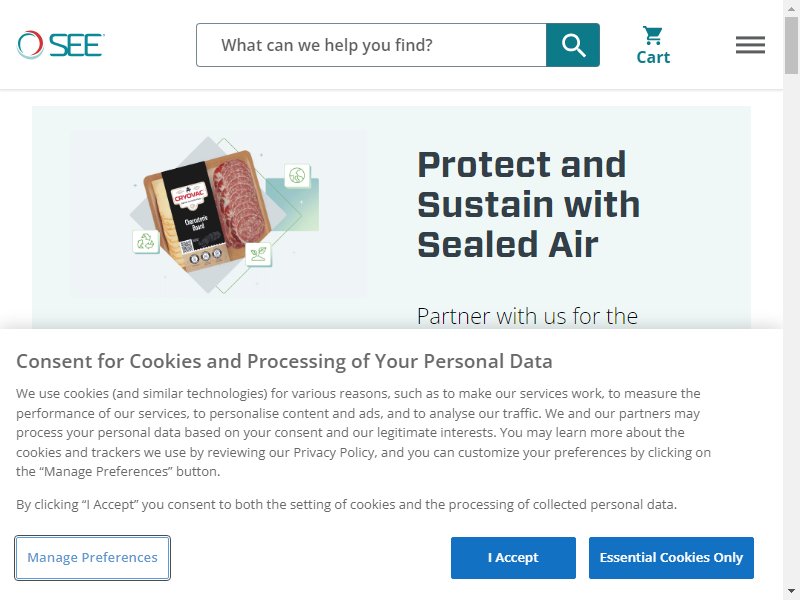
Task: Click the cookie consent banner heading
Action: (284, 361)
